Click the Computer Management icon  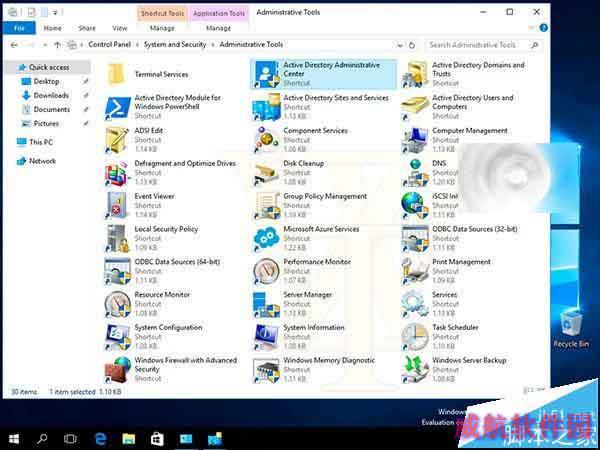[x=416, y=140]
